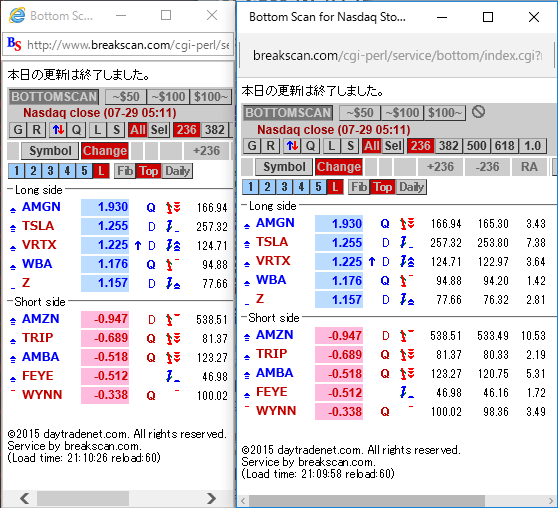
Task: Click the chart pattern icon on WBA row in left window
Action: tap(173, 264)
